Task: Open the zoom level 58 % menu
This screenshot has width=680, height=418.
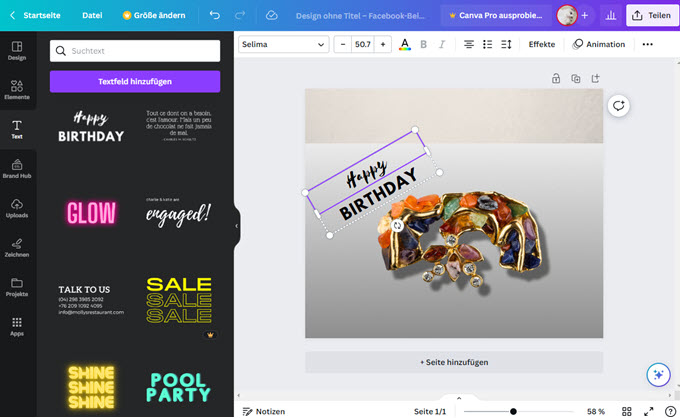Action: (596, 411)
